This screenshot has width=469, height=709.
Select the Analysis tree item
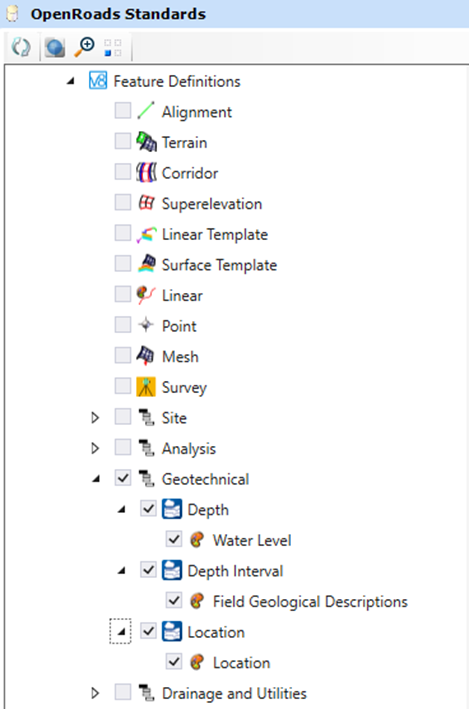(x=189, y=449)
